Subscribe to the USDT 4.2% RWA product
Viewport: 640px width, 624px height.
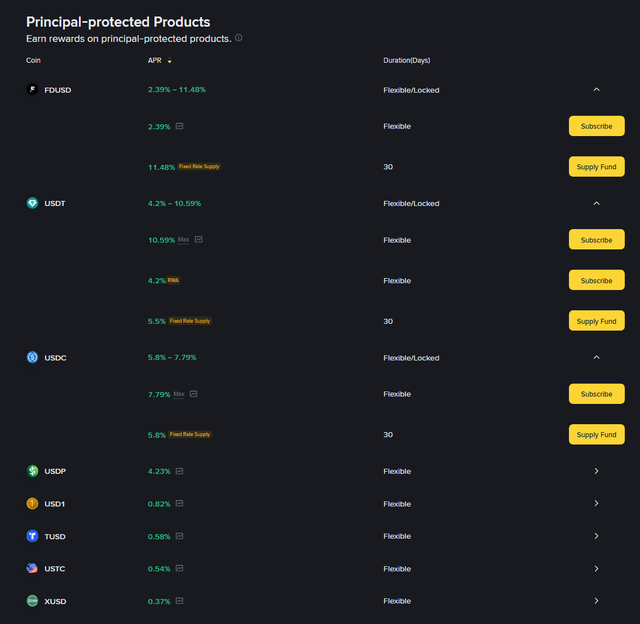tap(596, 281)
